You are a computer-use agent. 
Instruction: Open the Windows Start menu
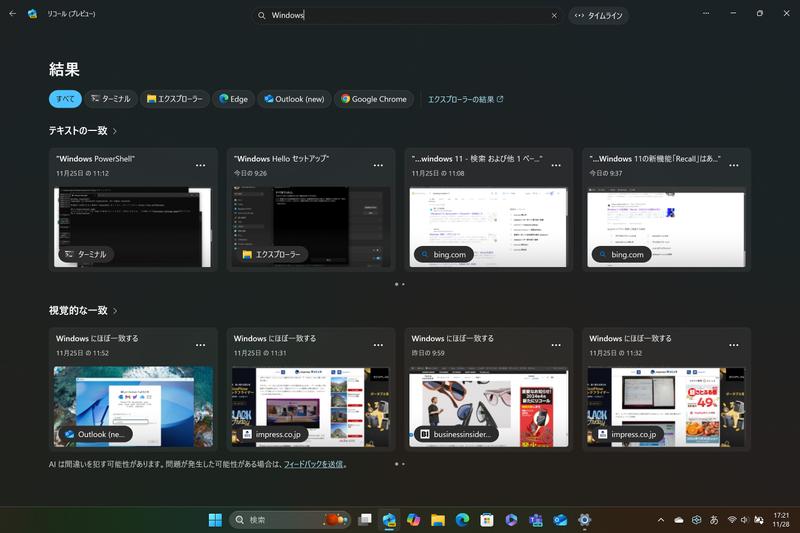tap(215, 520)
